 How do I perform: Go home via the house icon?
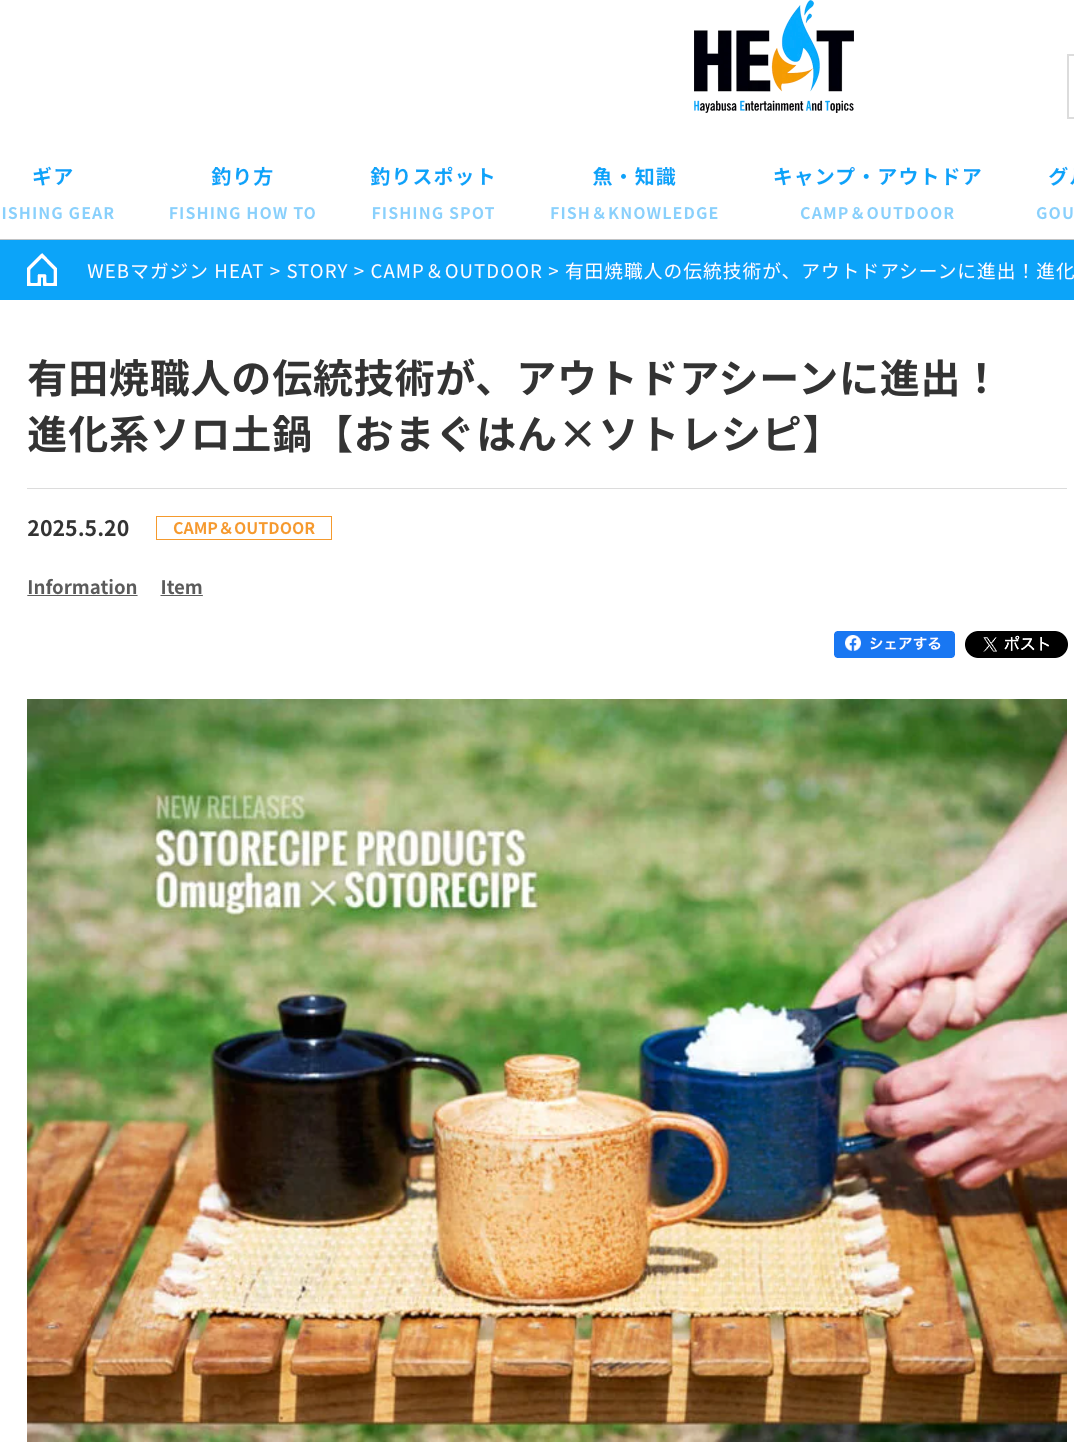click(42, 270)
